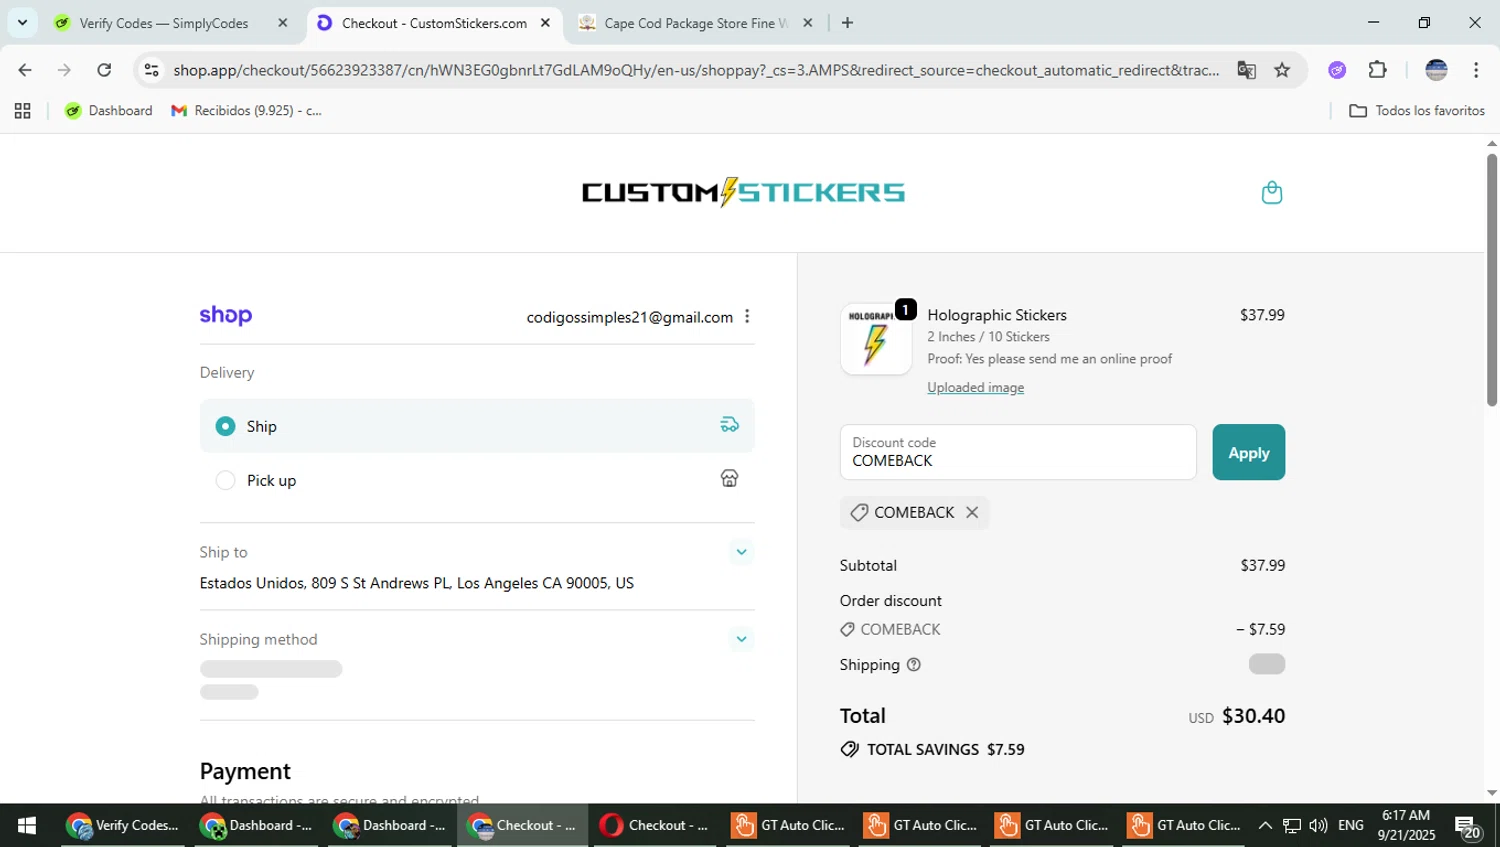The height and width of the screenshot is (847, 1500).
Task: Open the first GT Auto Clicker taskbar item
Action: (788, 825)
